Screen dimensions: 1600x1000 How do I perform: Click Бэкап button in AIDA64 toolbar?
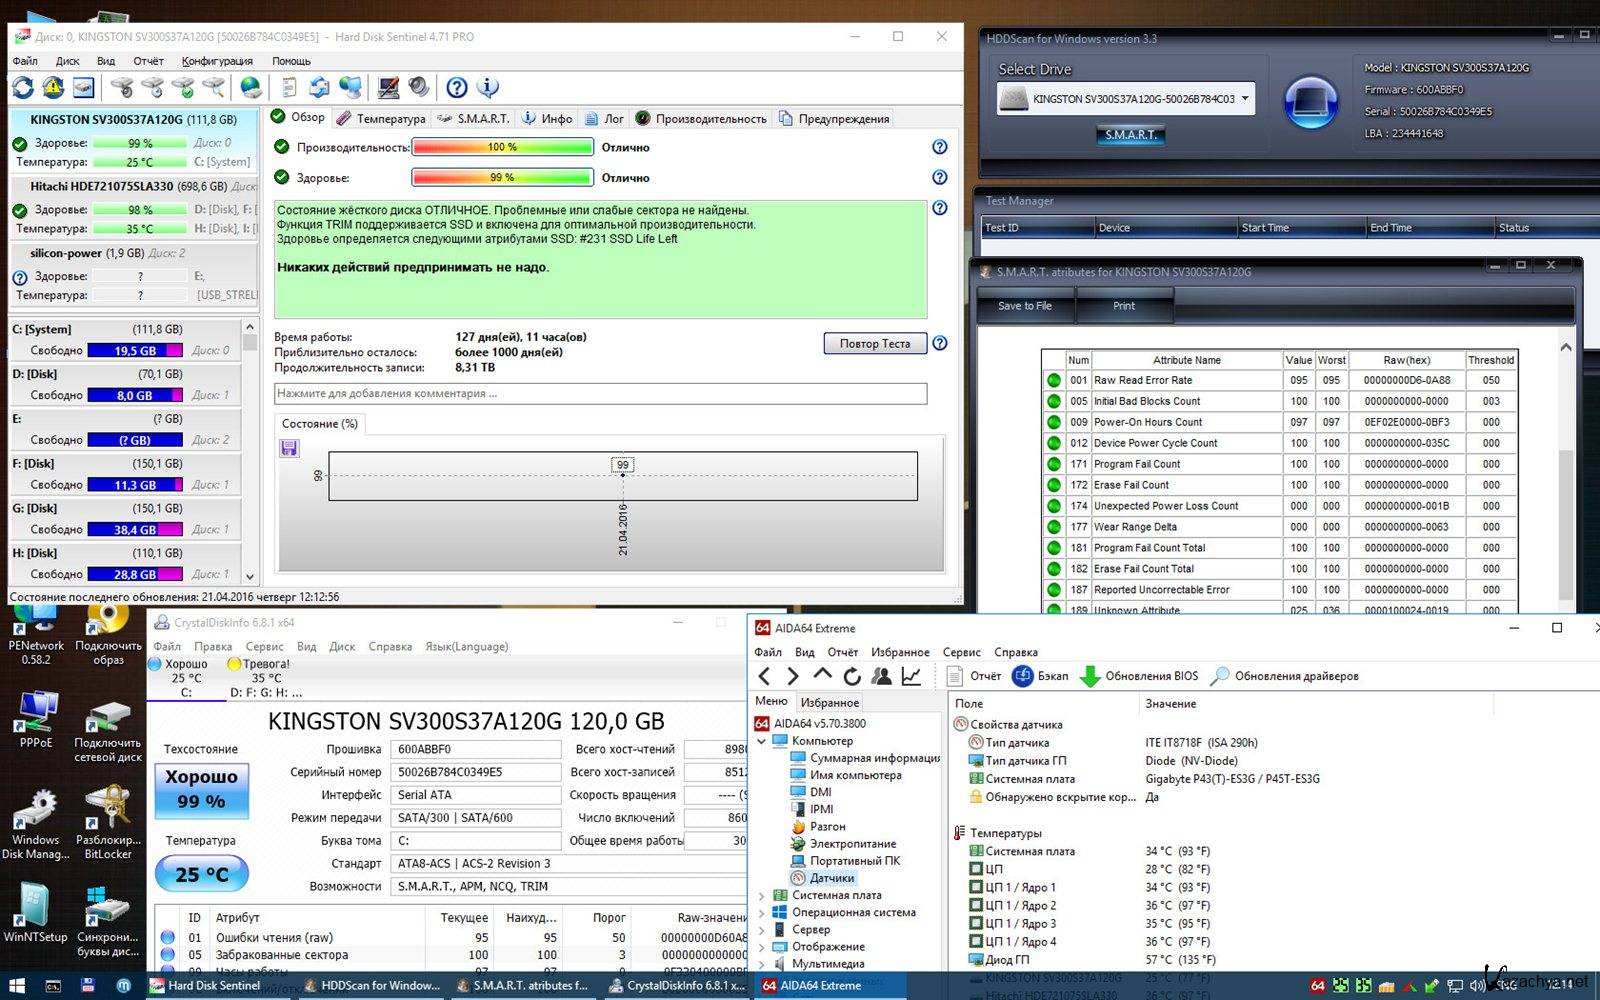[x=1041, y=676]
